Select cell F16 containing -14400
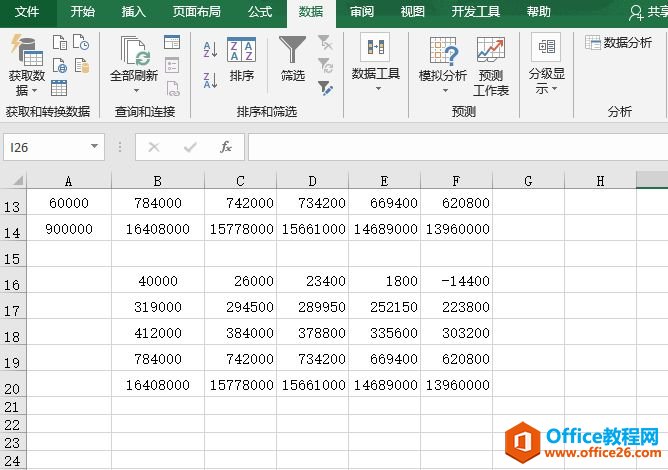668x470 pixels. (456, 282)
